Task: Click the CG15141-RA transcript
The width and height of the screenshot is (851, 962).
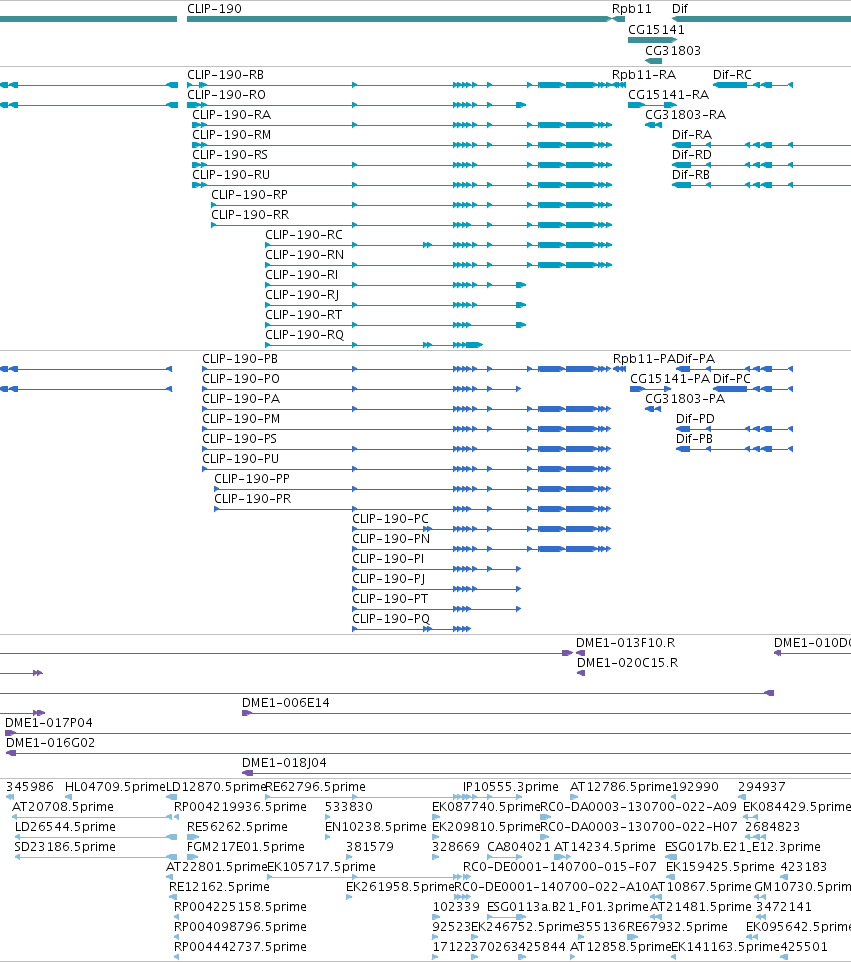Action: pos(668,94)
